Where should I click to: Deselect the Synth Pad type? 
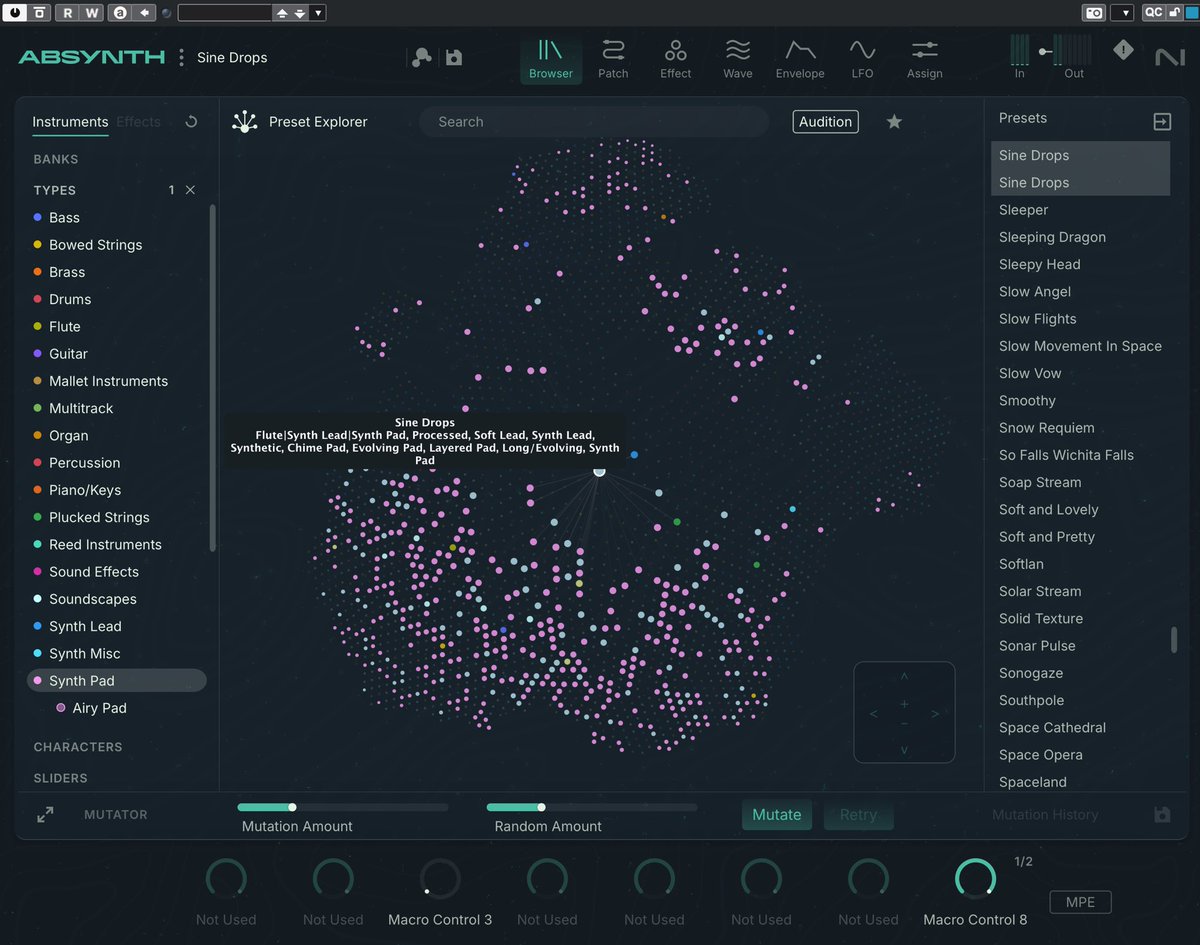116,681
